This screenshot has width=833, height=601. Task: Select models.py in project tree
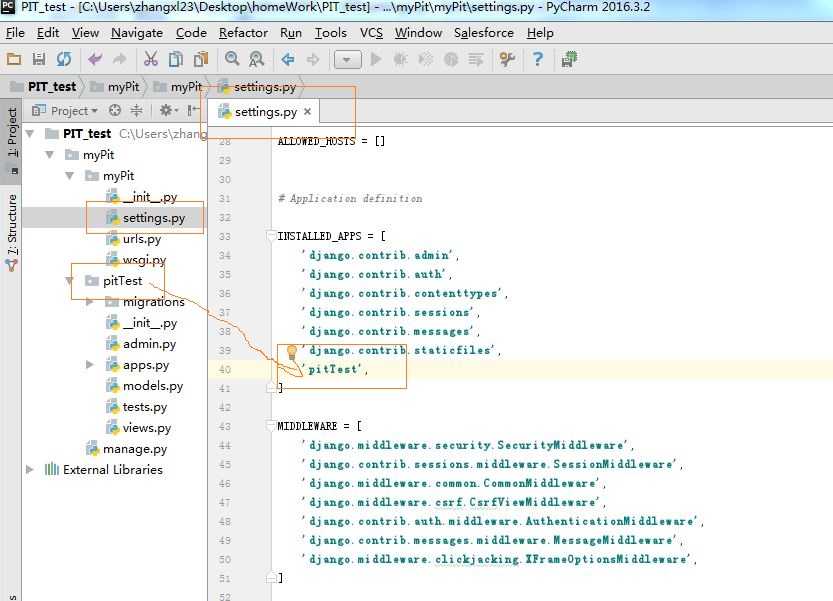click(153, 386)
